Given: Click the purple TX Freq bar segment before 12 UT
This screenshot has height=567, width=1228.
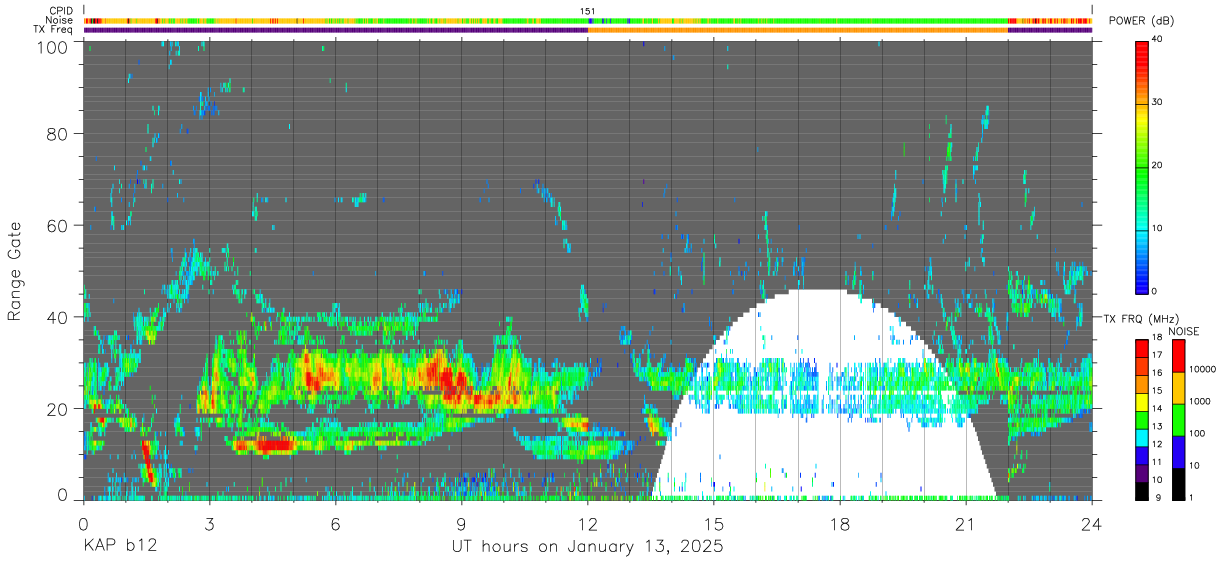Looking at the screenshot, I should (335, 30).
